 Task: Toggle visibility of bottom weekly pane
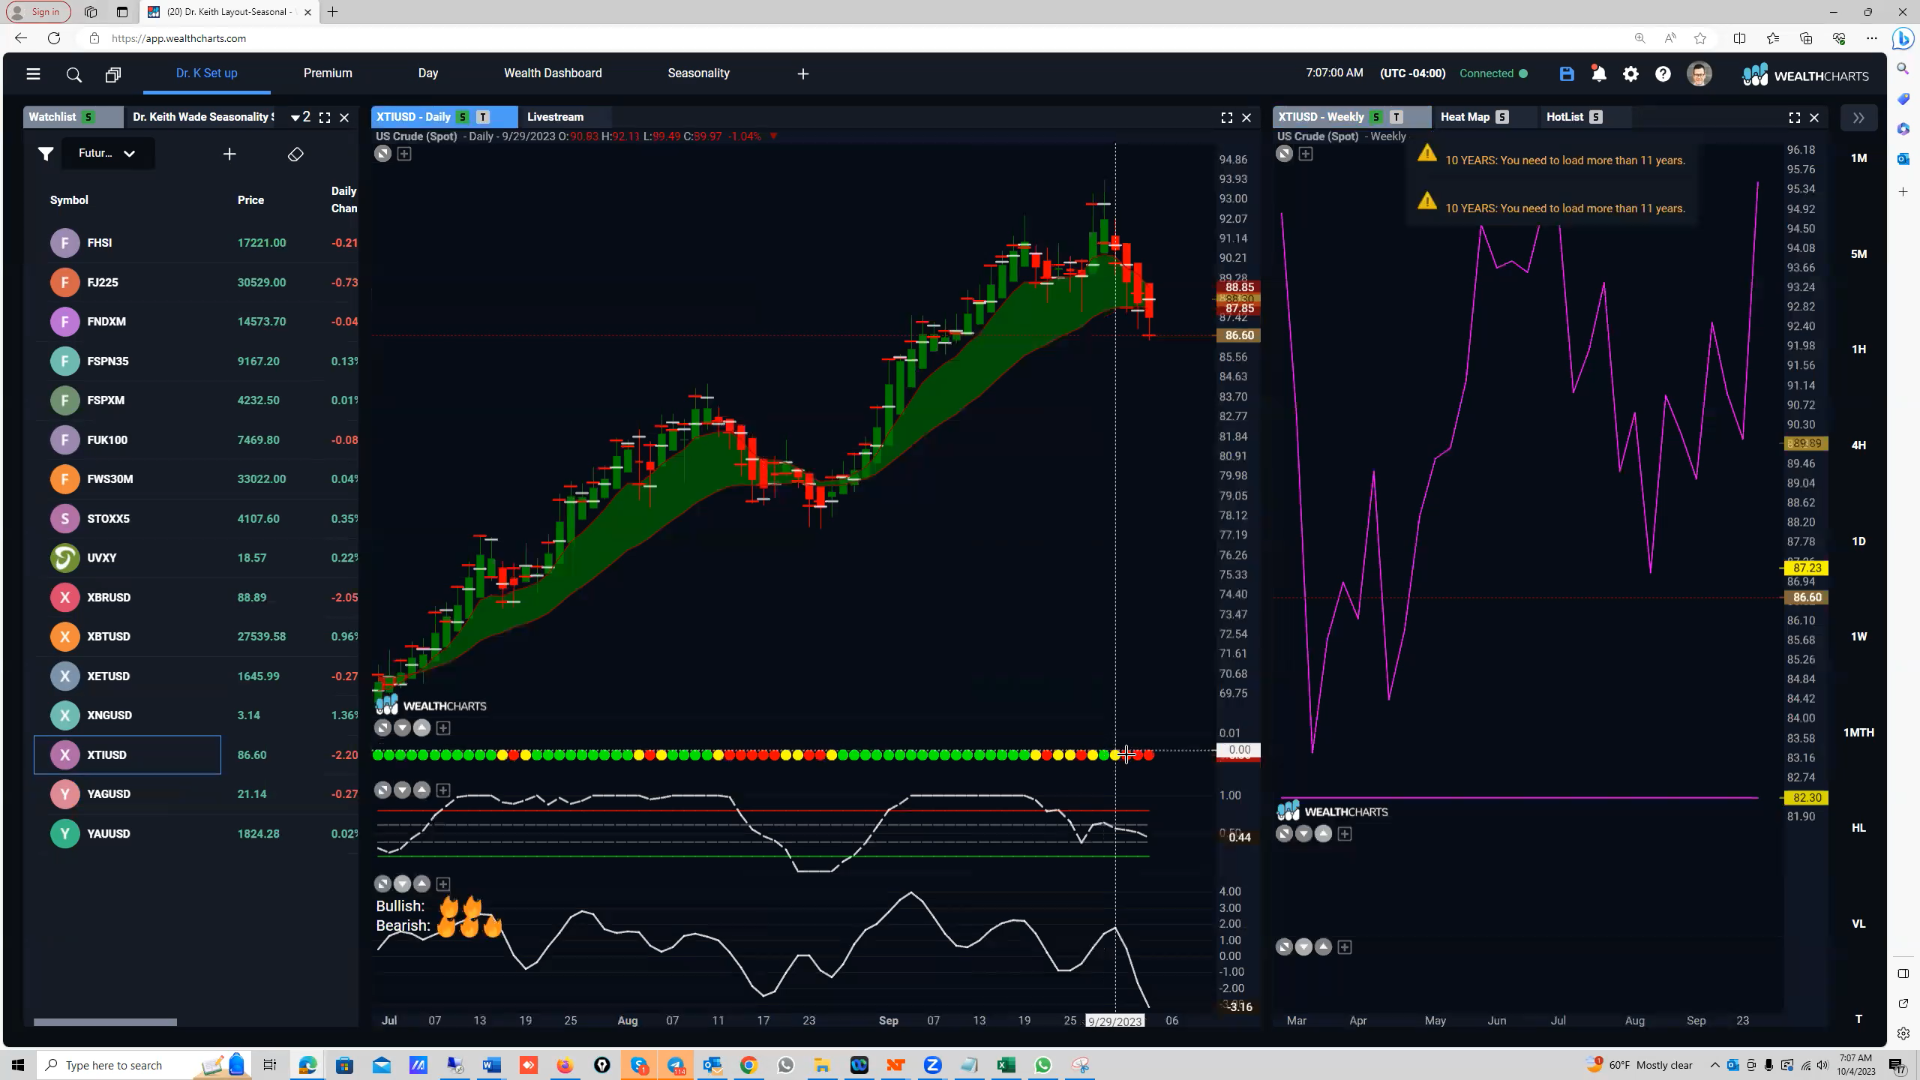click(x=1284, y=947)
